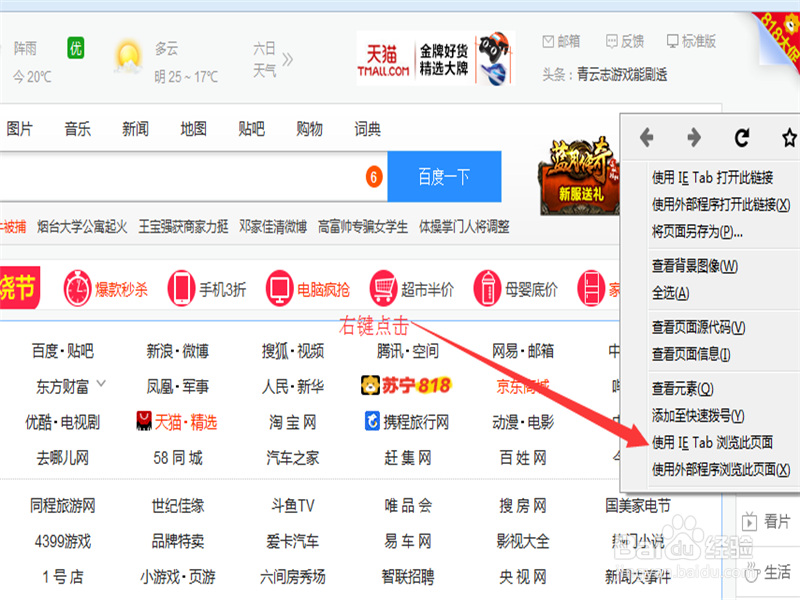Choose 查看页面源代码(V)
This screenshot has width=800, height=600.
tap(698, 327)
